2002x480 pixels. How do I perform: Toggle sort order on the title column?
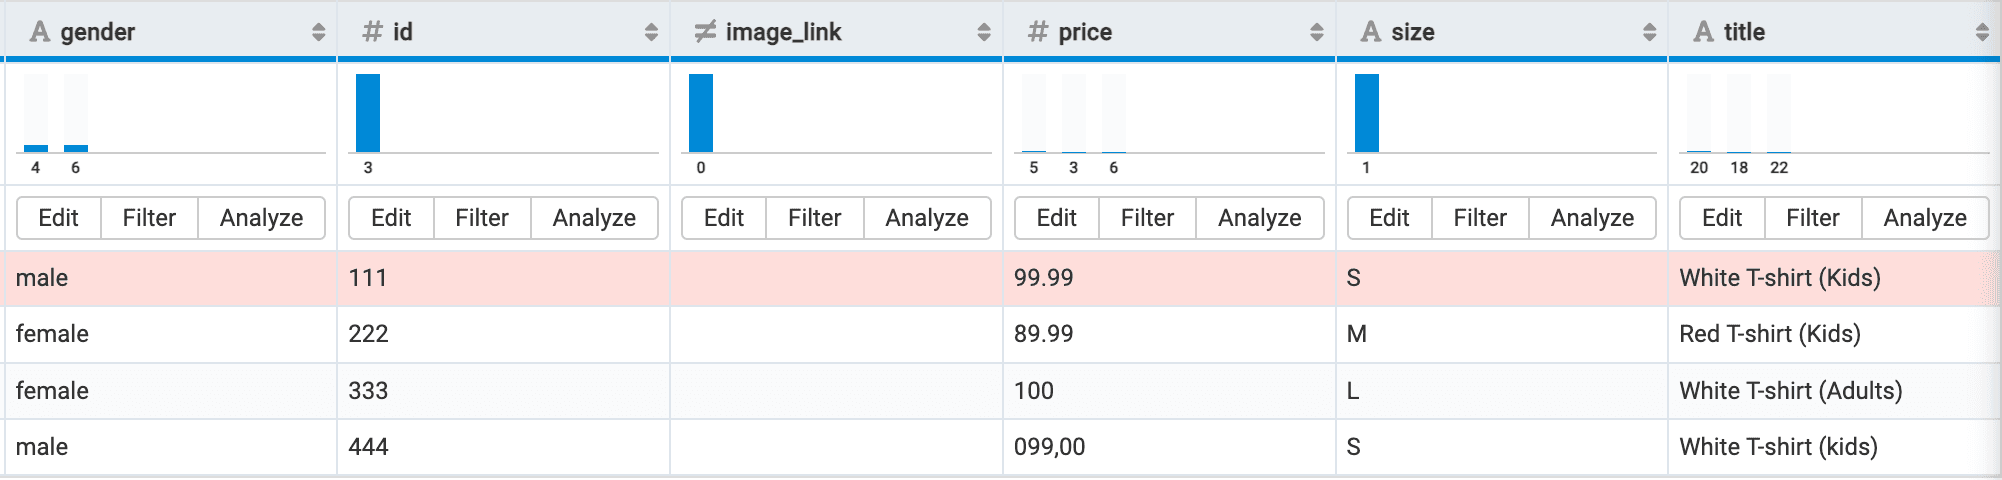[x=1982, y=32]
